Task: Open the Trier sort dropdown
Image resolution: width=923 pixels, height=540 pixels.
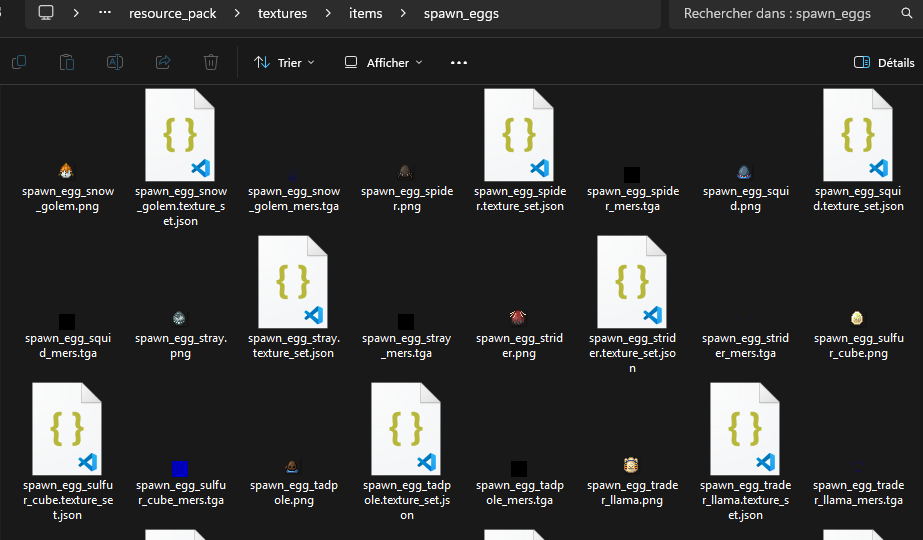Action: coord(284,62)
